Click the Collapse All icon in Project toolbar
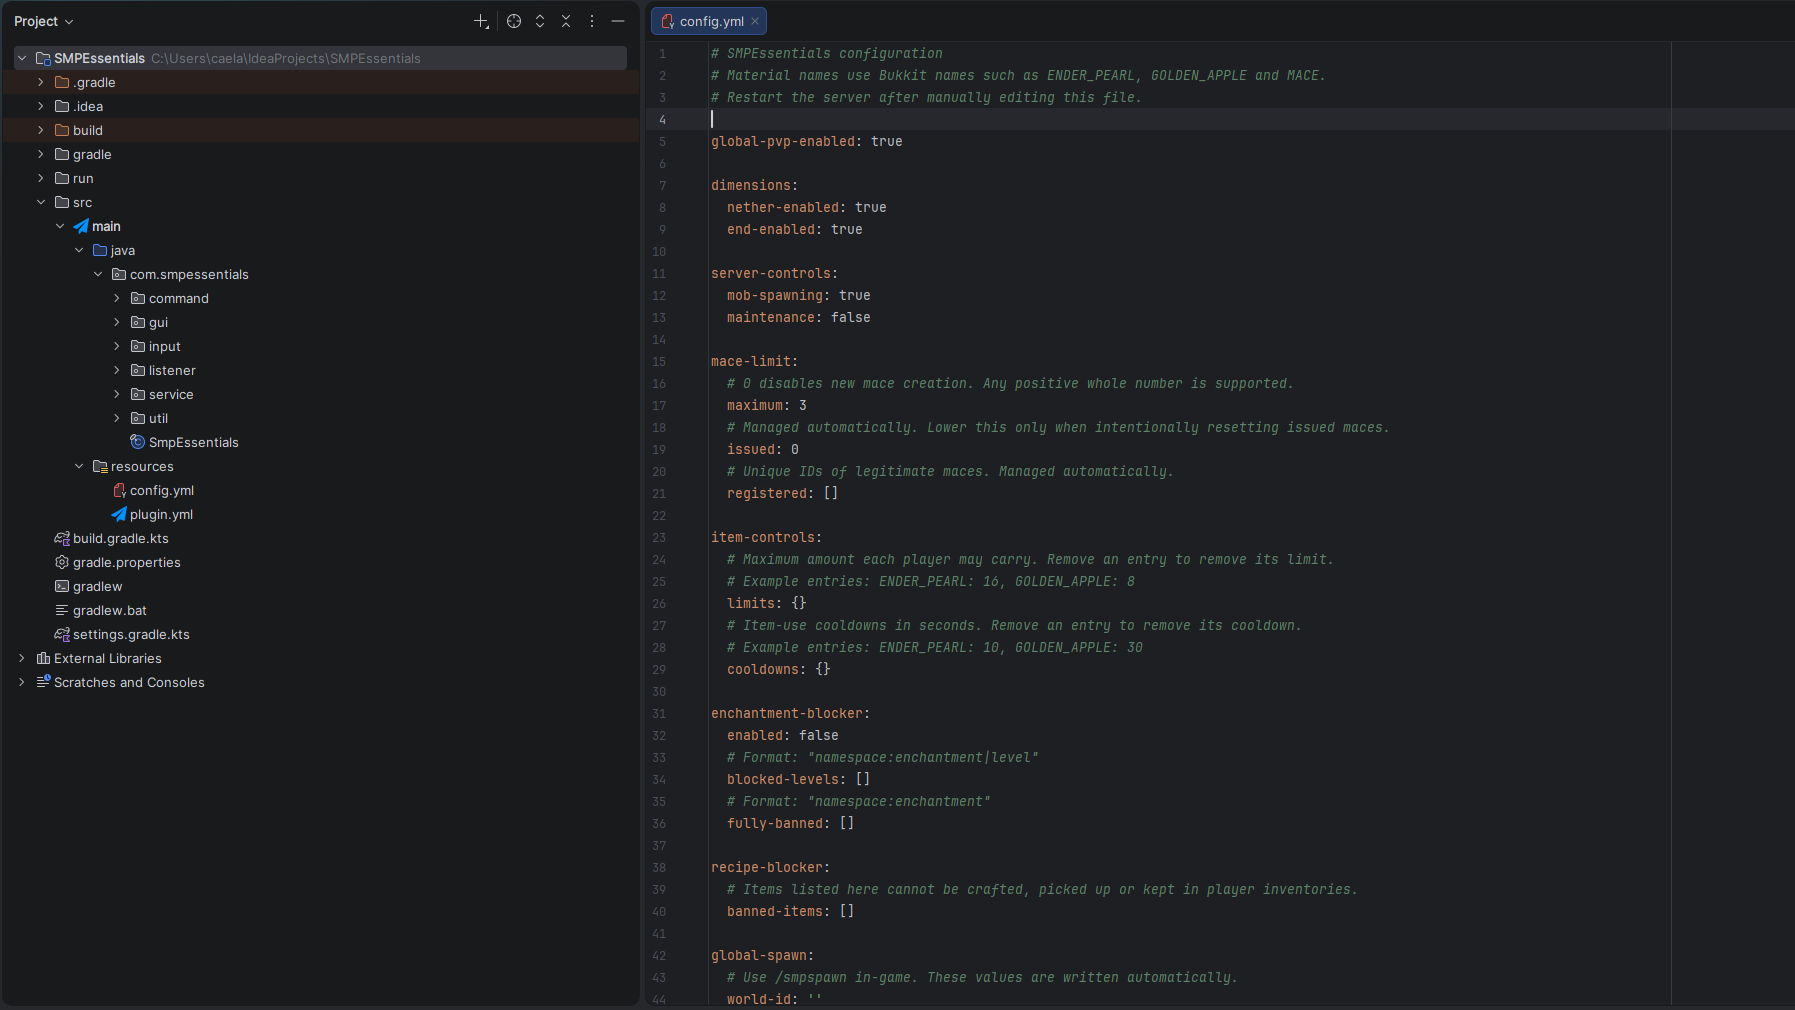 pos(566,21)
